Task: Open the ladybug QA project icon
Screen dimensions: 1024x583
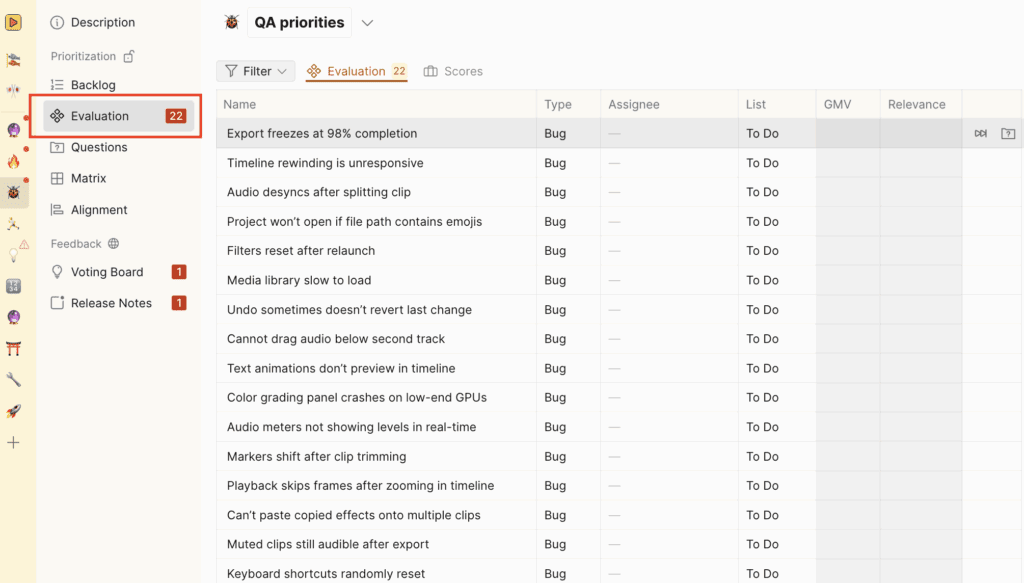Action: [x=13, y=192]
